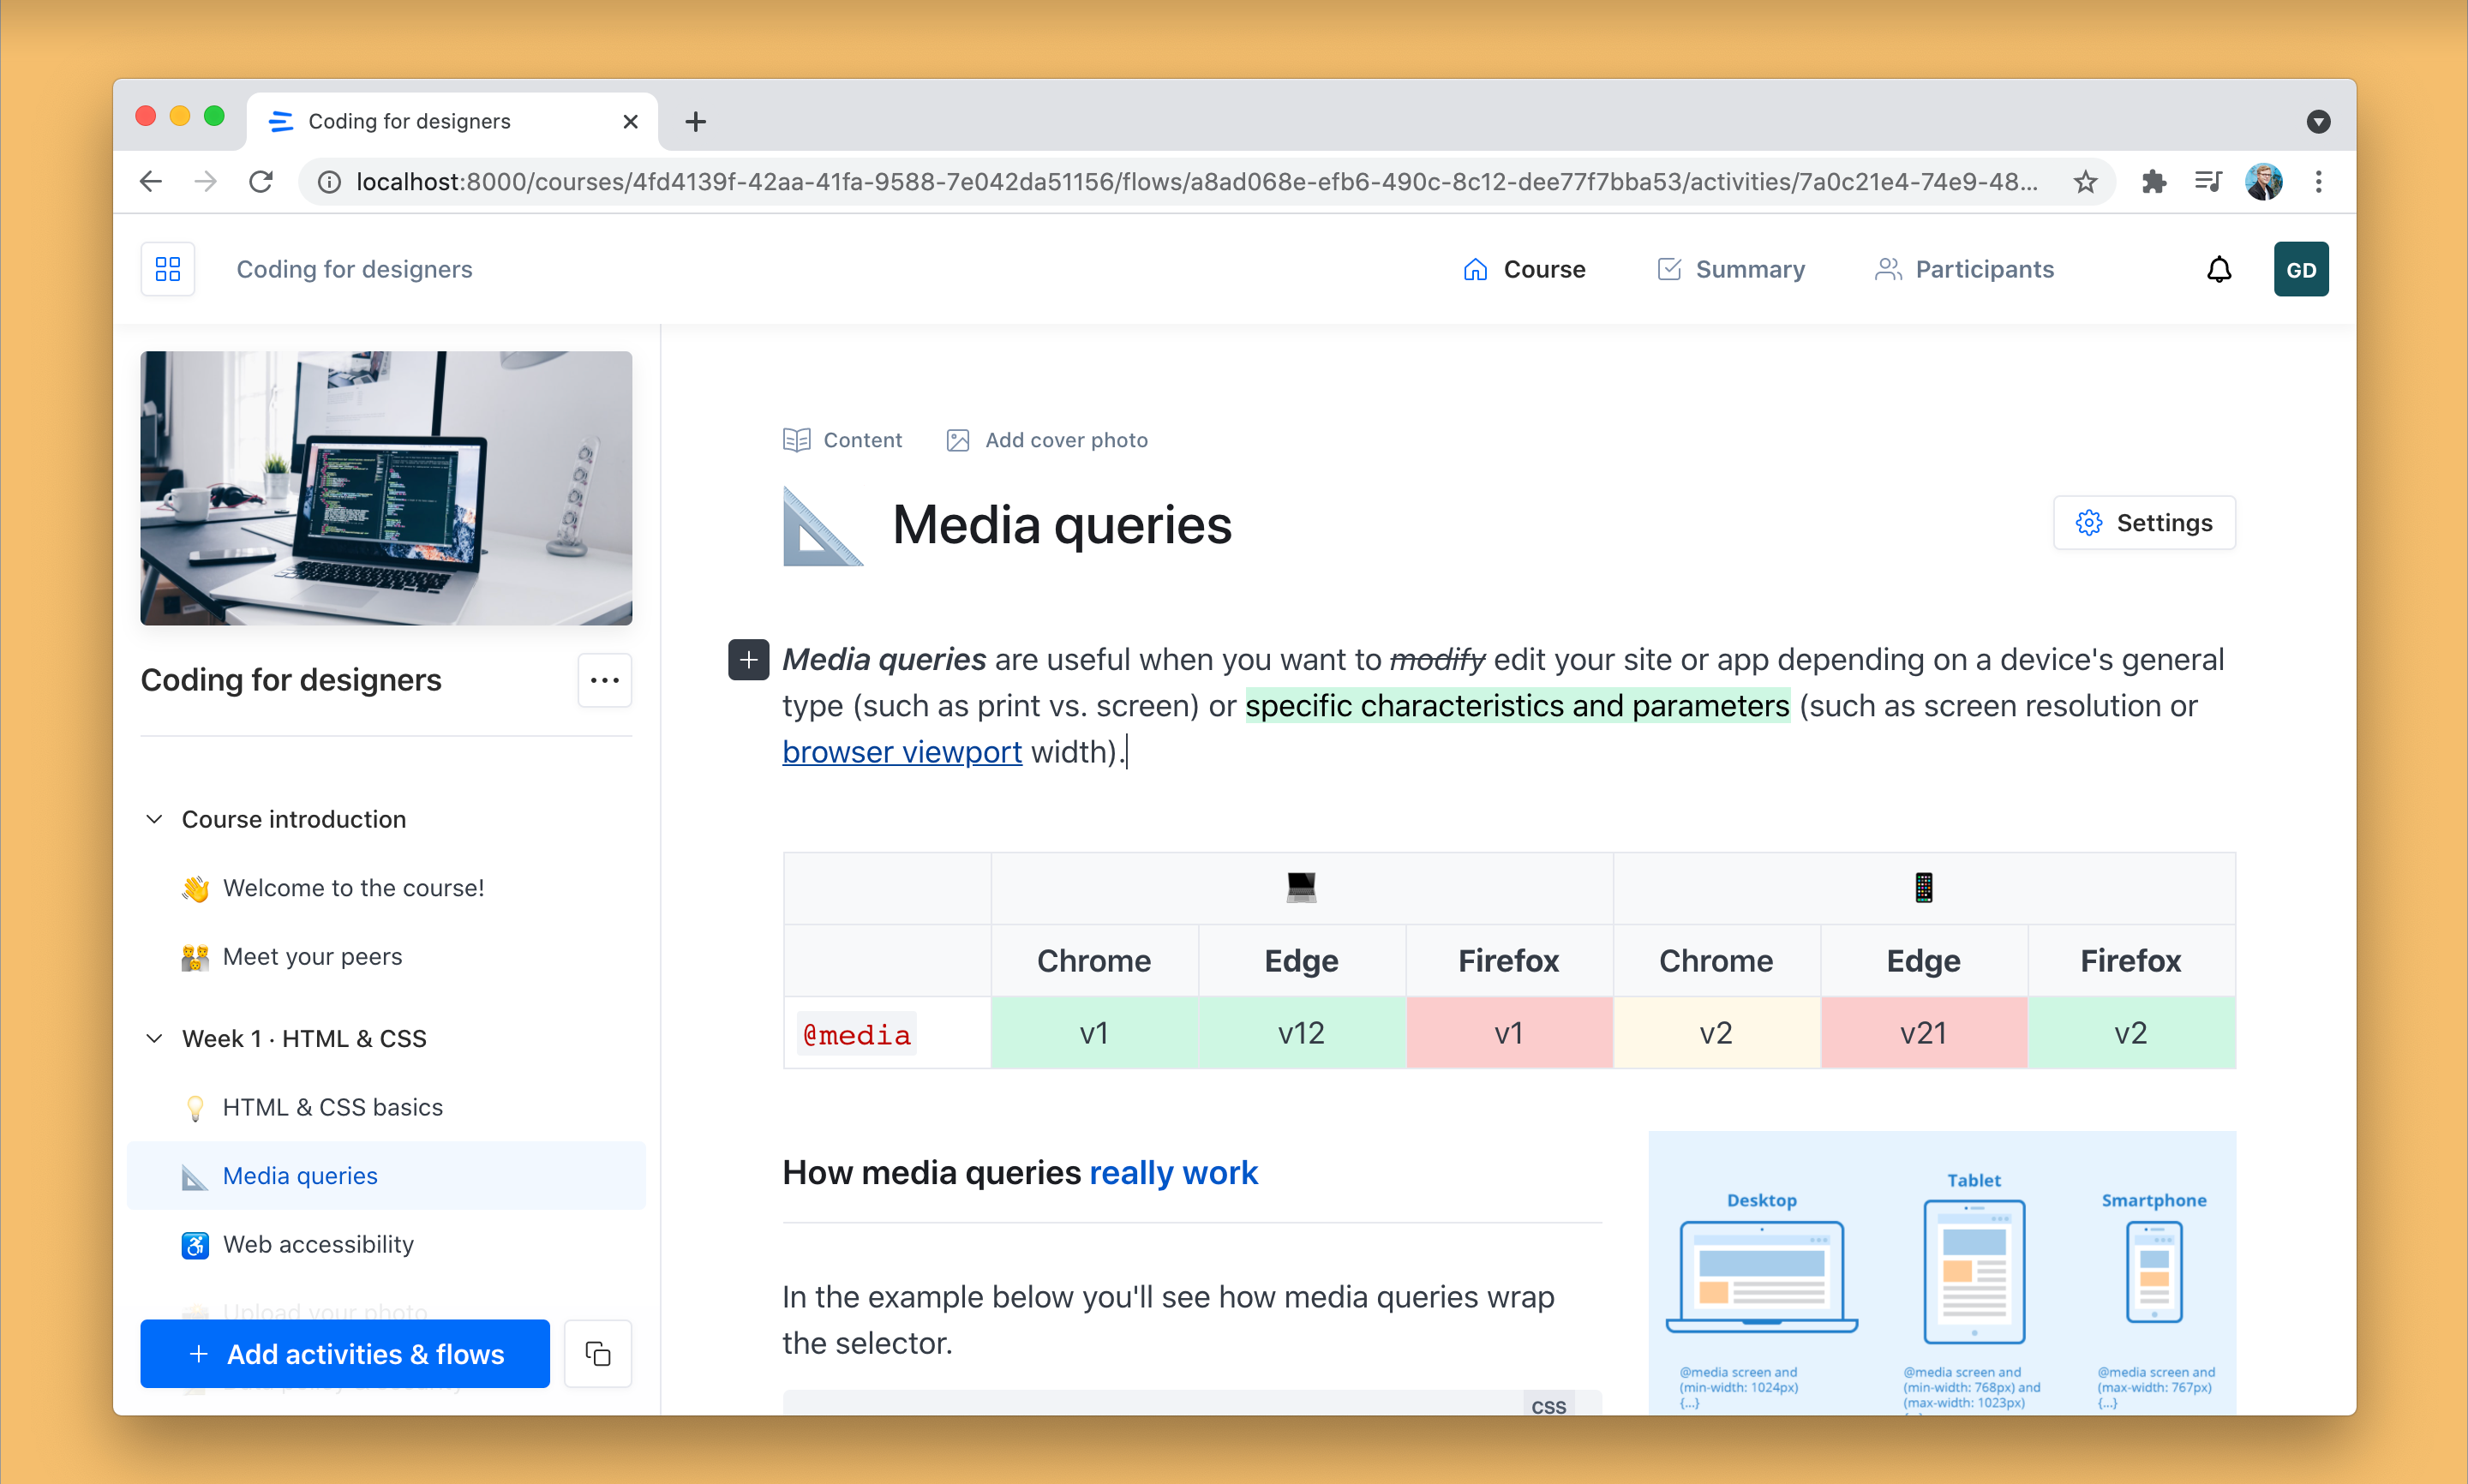Click the Content type button
Viewport: 2468px width, 1484px height.
click(842, 440)
